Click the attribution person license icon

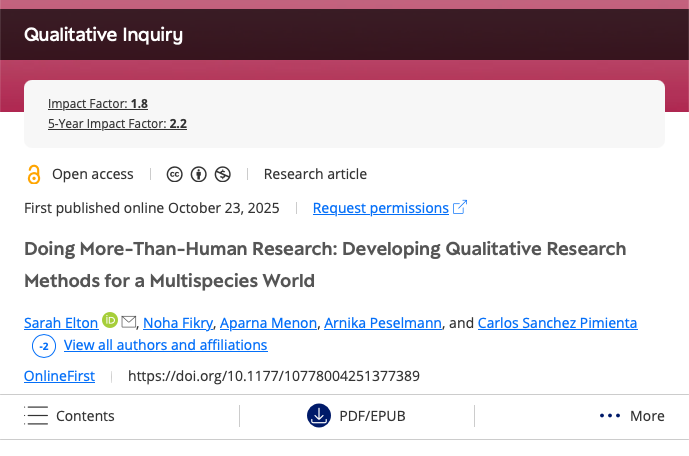click(199, 174)
